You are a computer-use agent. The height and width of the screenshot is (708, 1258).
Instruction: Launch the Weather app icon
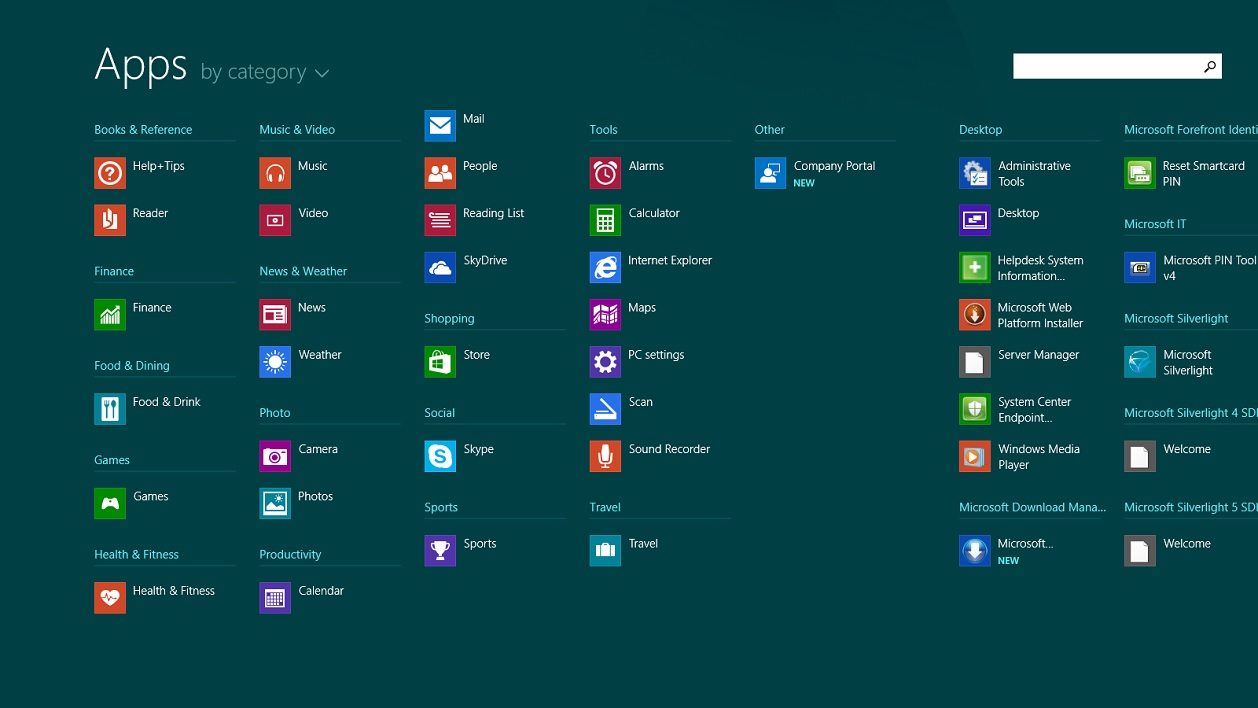tap(275, 362)
